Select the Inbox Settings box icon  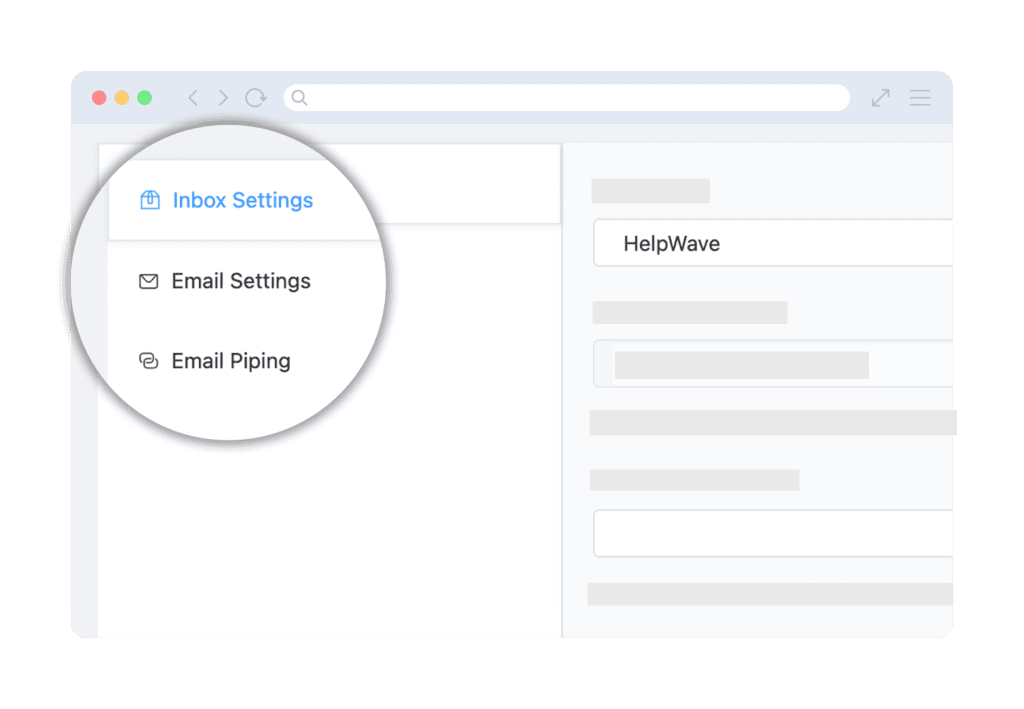tap(149, 200)
